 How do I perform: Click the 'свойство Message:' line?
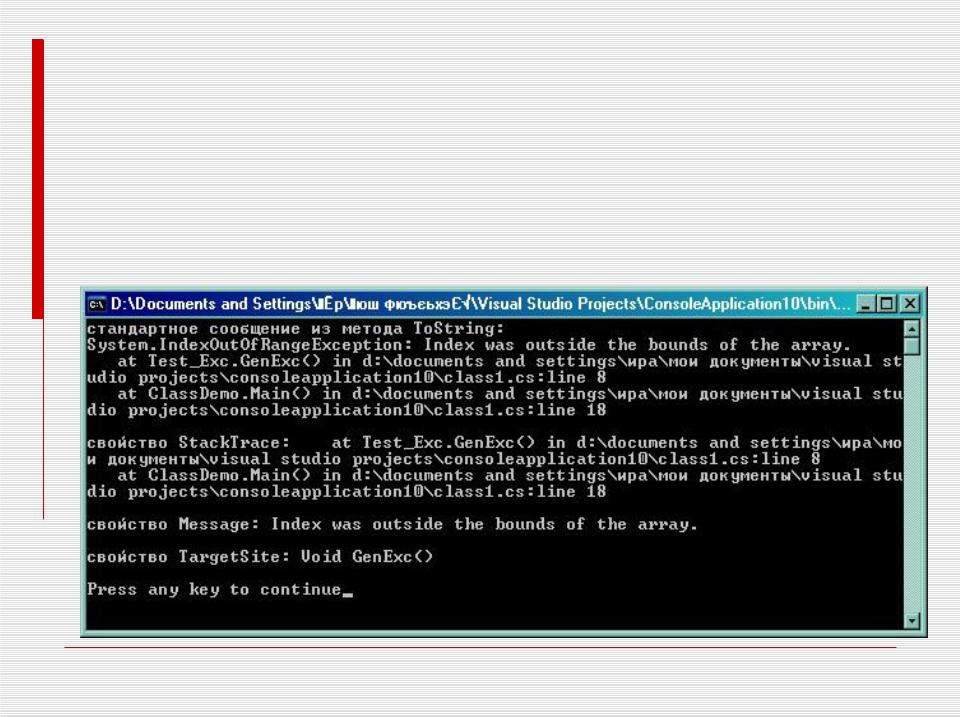tap(392, 524)
